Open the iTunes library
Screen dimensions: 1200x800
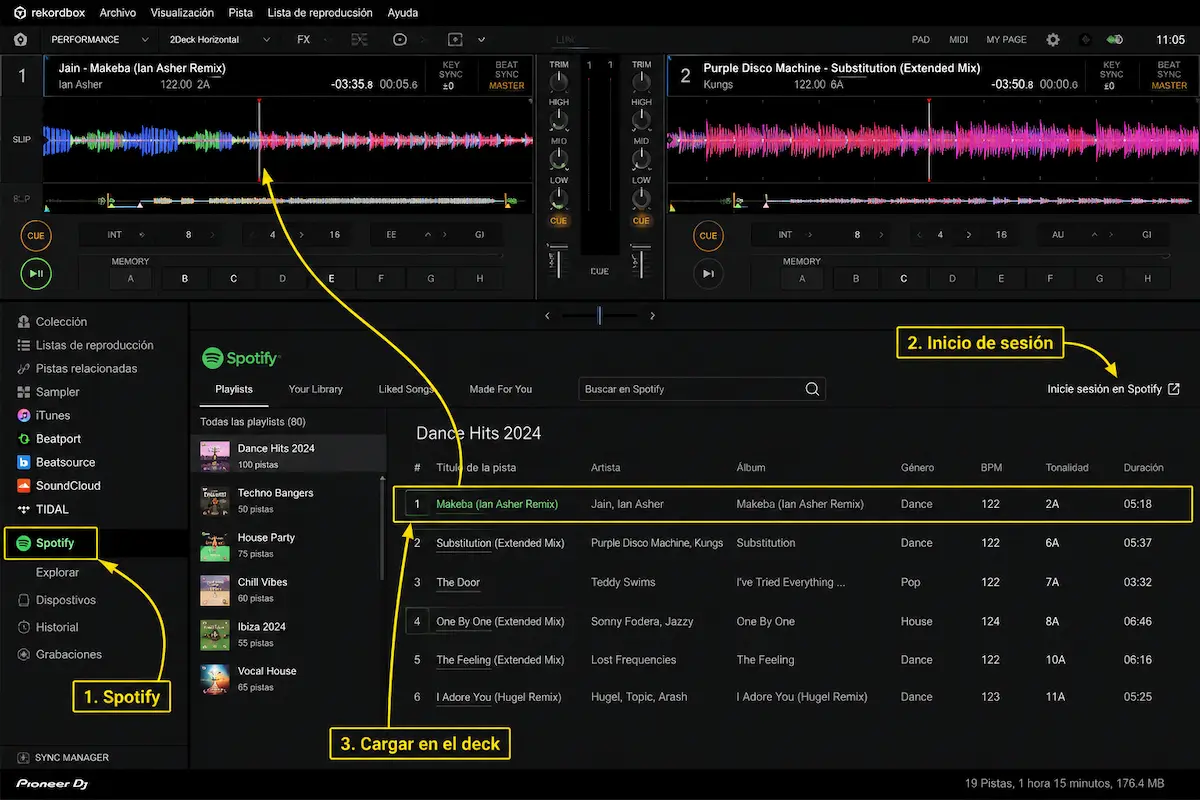(x=44, y=415)
